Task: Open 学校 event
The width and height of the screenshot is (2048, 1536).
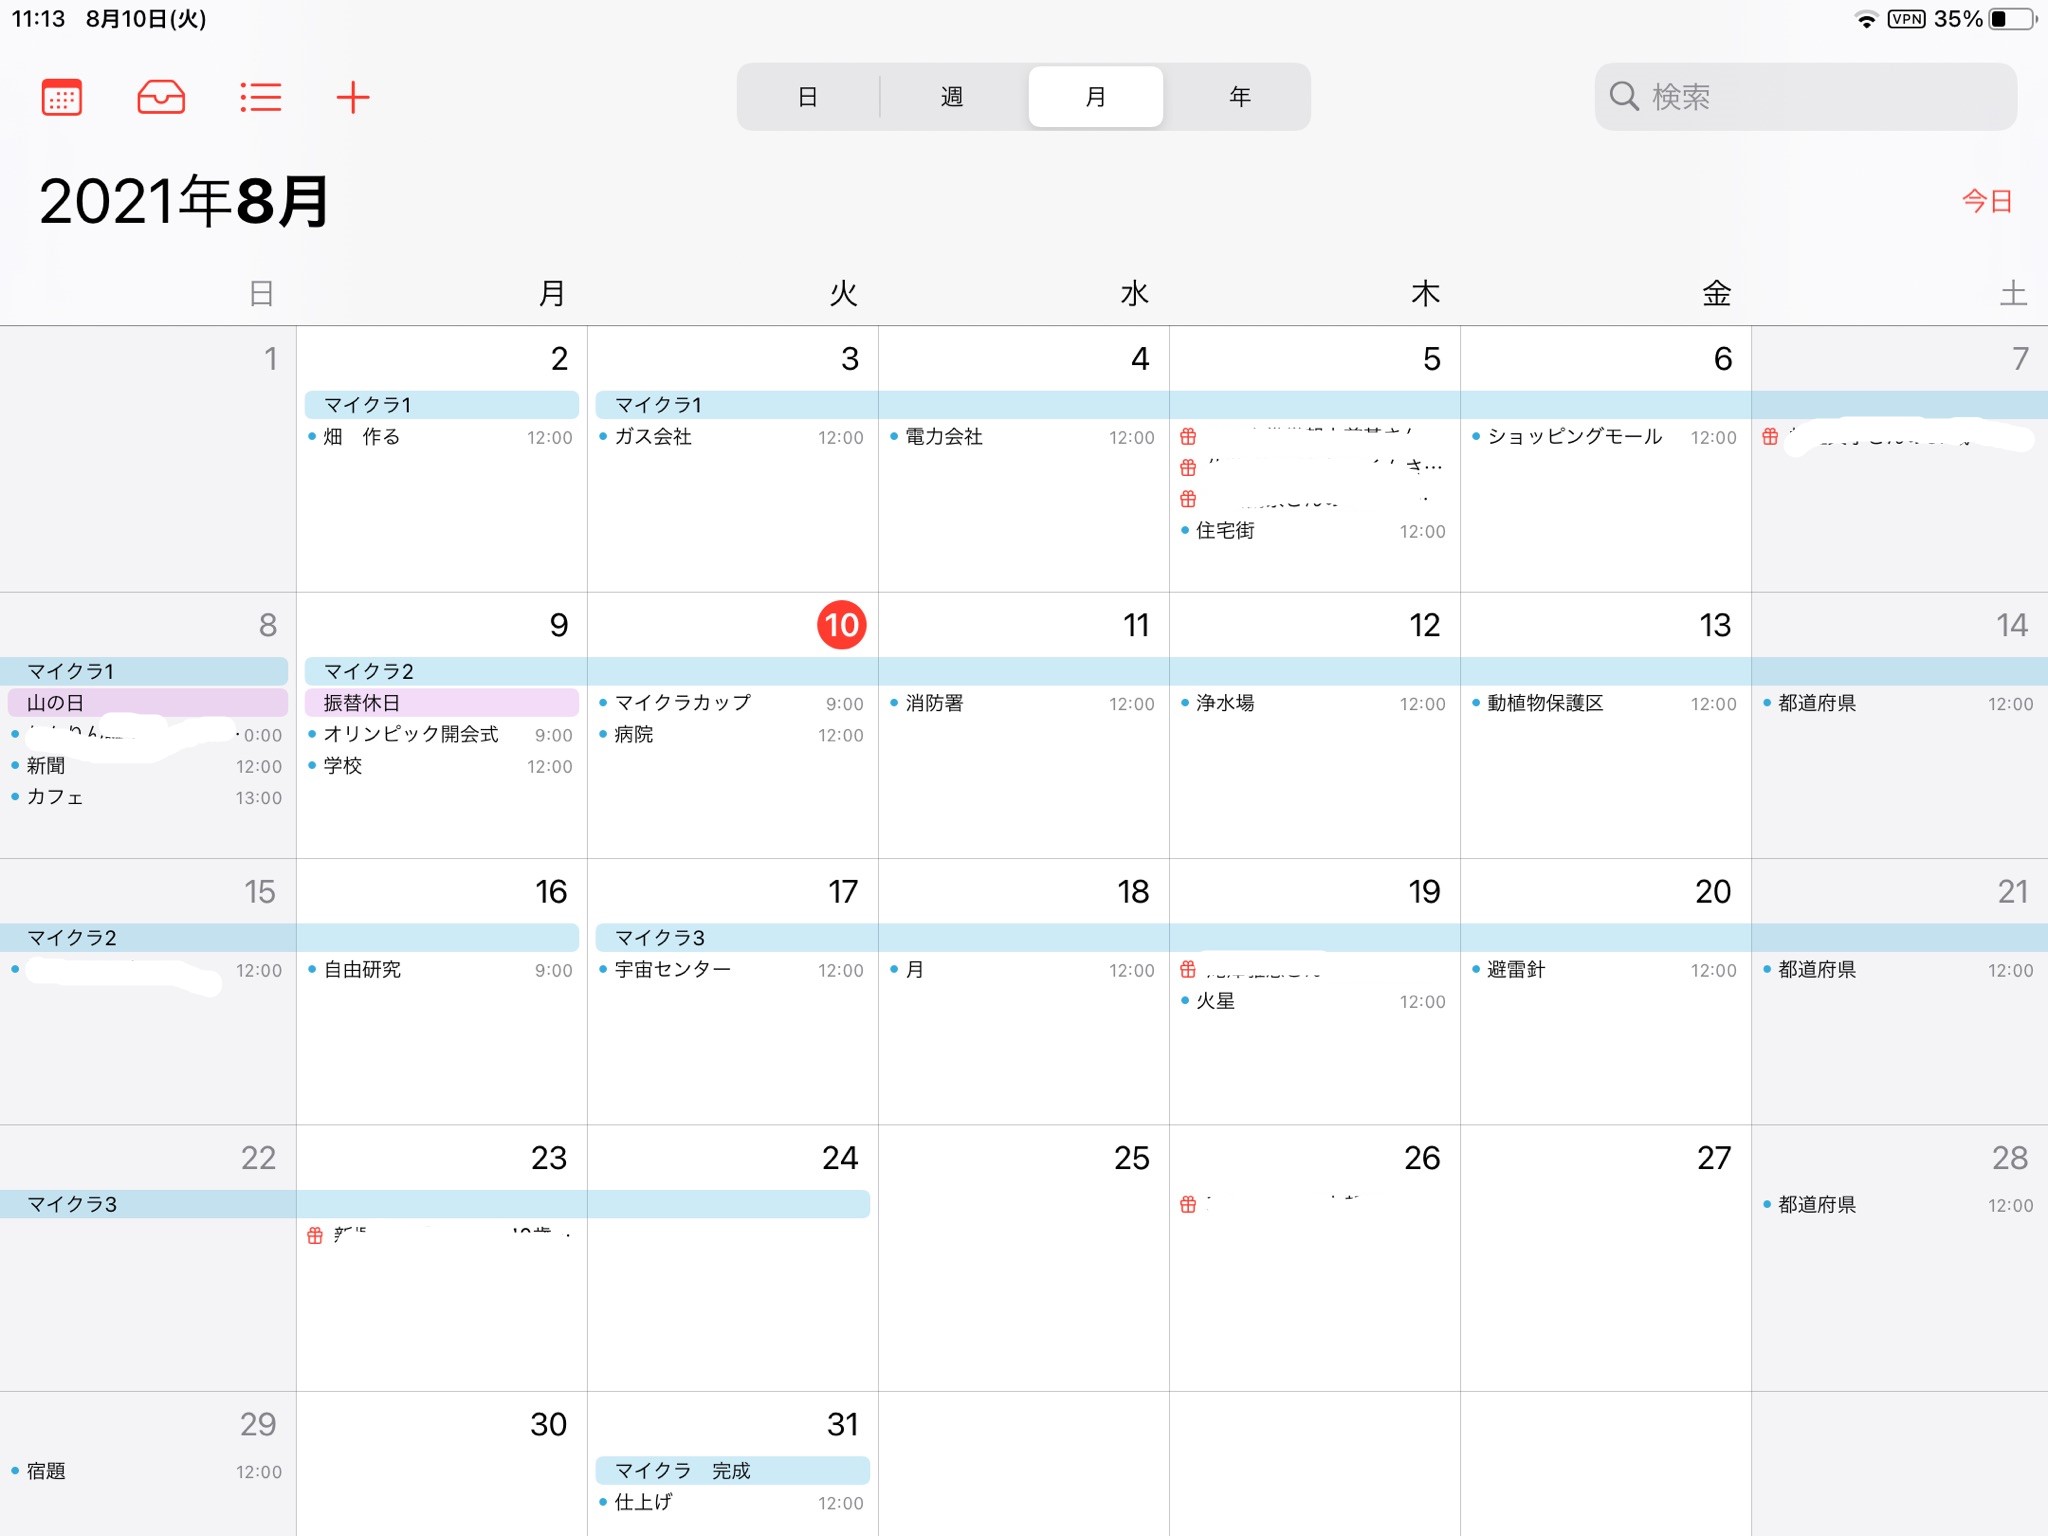Action: coord(441,766)
